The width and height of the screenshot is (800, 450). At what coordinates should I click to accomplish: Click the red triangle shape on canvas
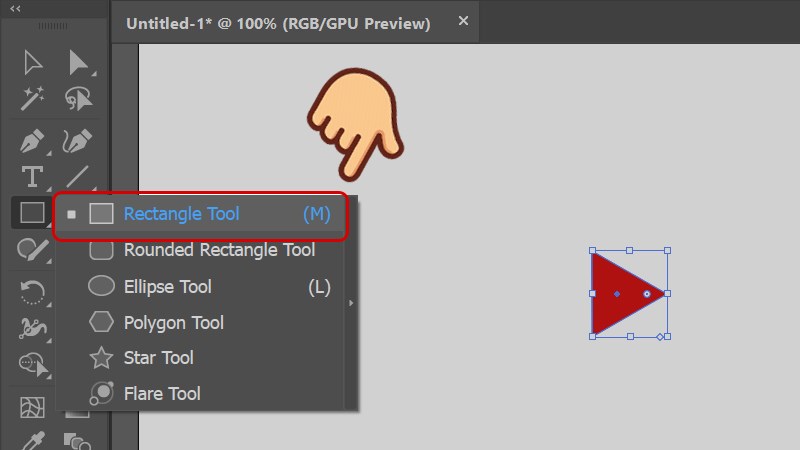(622, 293)
